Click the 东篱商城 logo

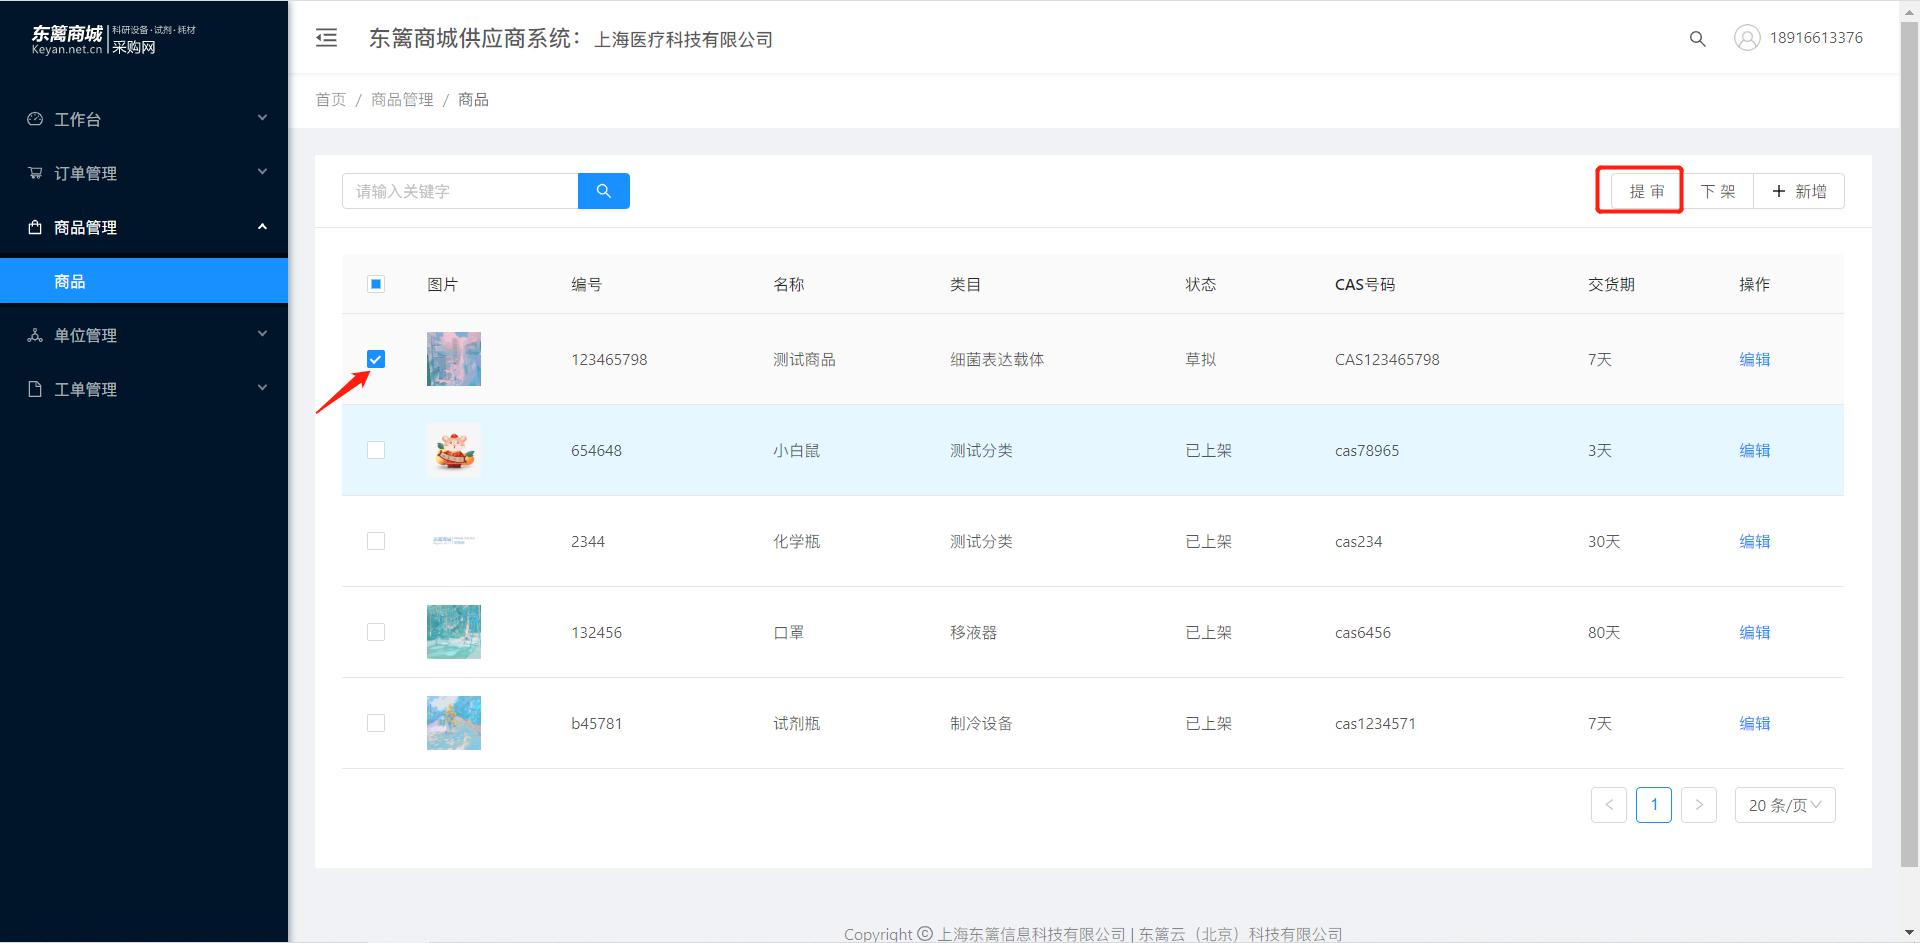[x=113, y=39]
